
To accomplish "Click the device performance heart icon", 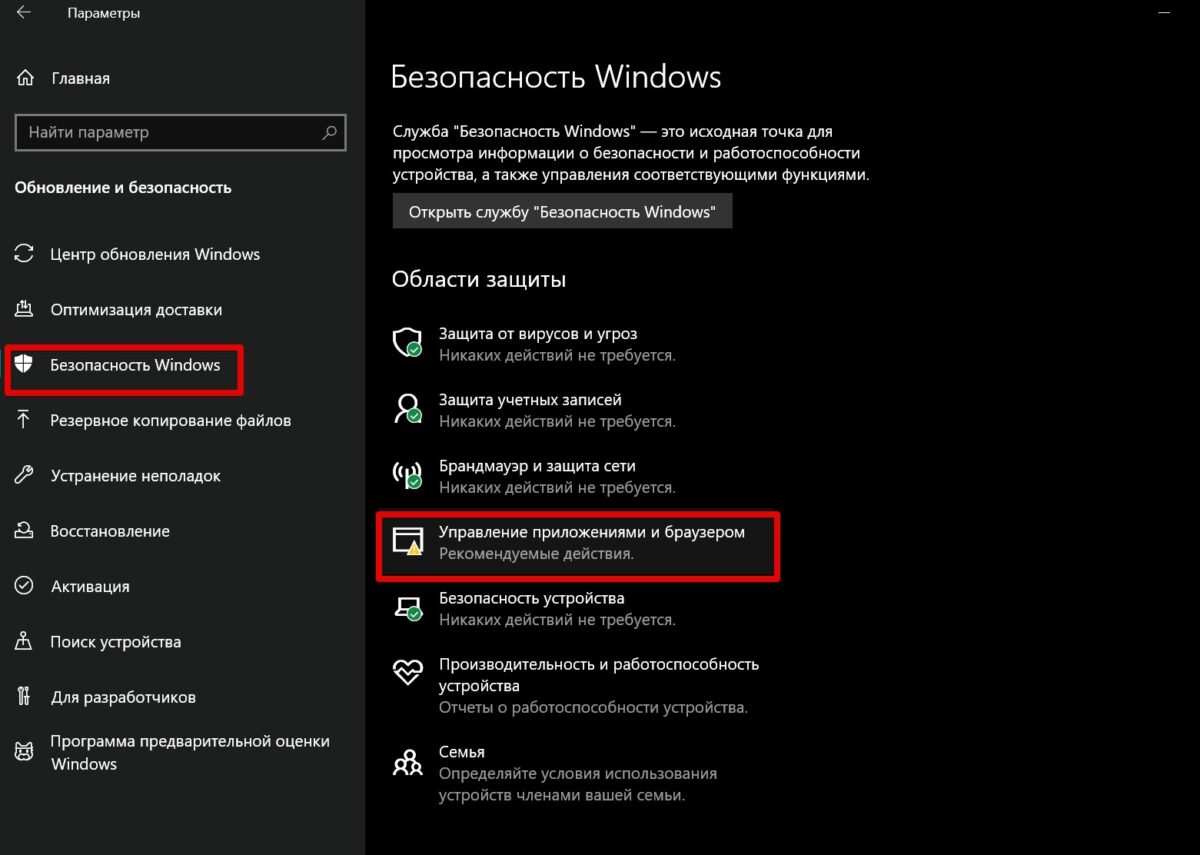I will [x=407, y=673].
